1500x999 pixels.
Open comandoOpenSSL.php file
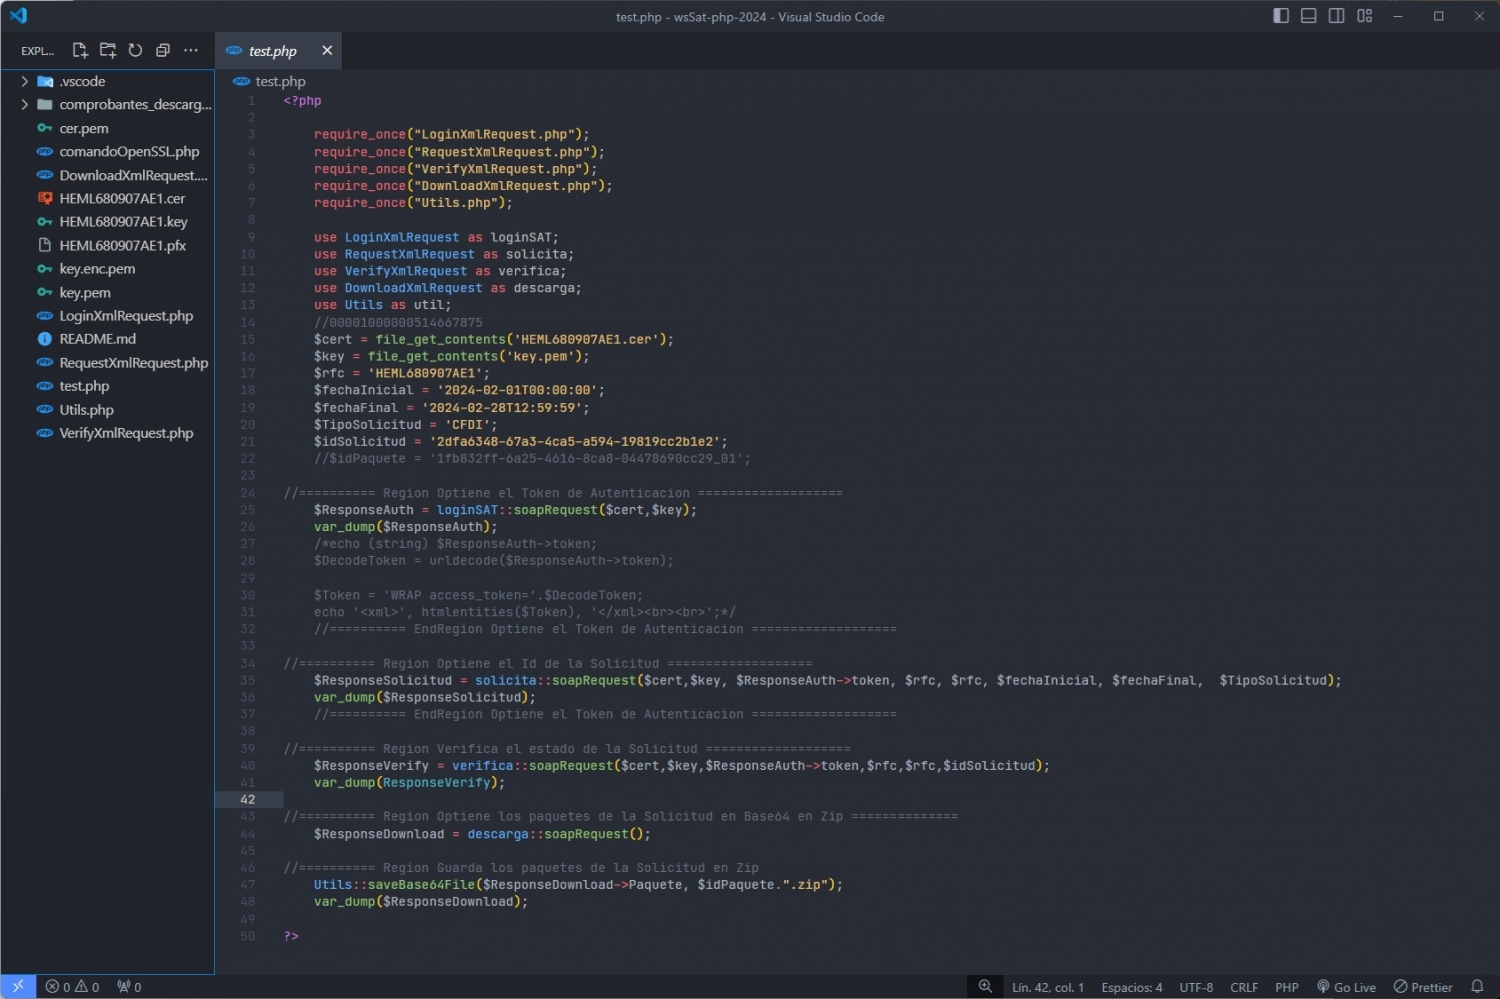(107, 151)
